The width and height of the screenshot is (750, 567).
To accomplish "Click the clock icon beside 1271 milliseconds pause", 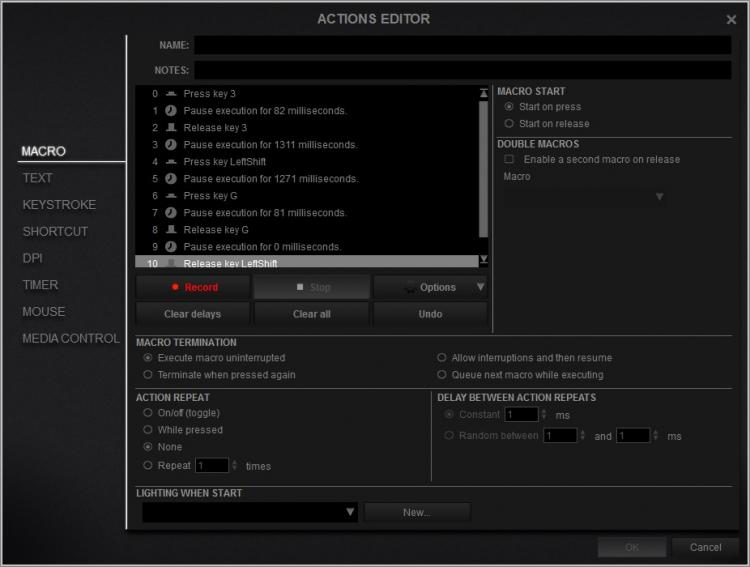I will tap(171, 178).
